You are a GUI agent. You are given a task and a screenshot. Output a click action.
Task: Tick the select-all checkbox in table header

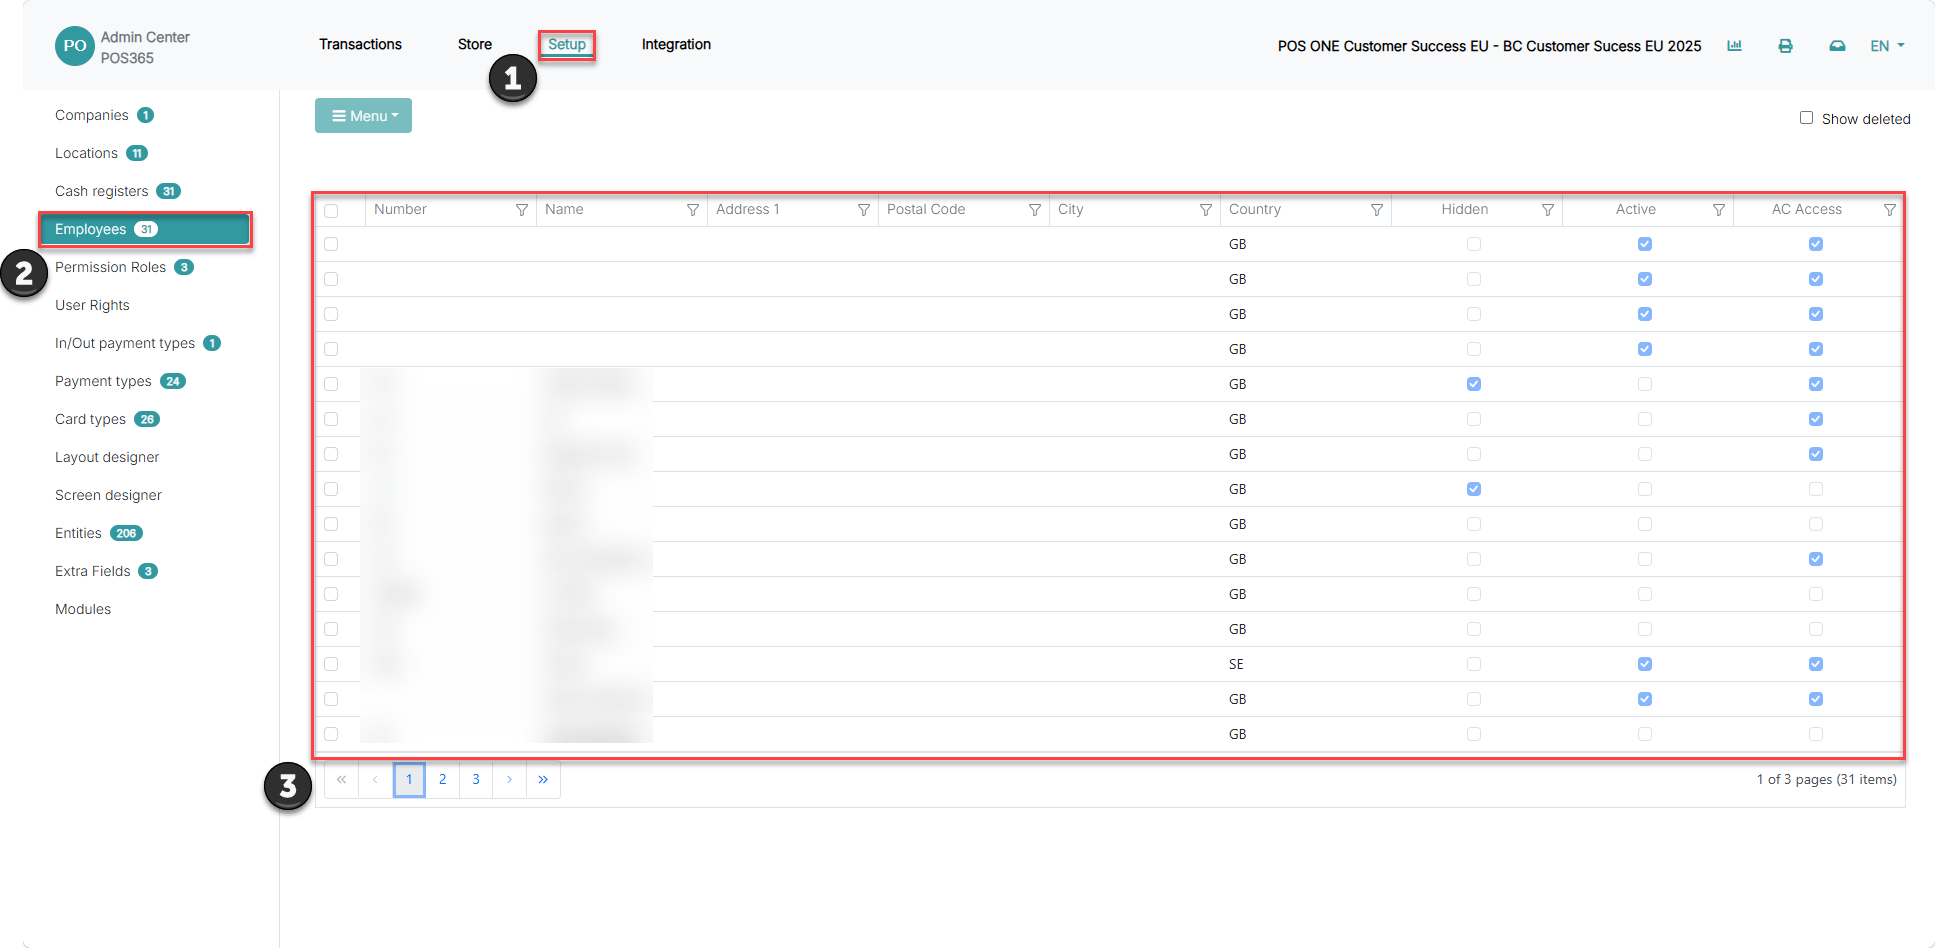click(x=331, y=211)
